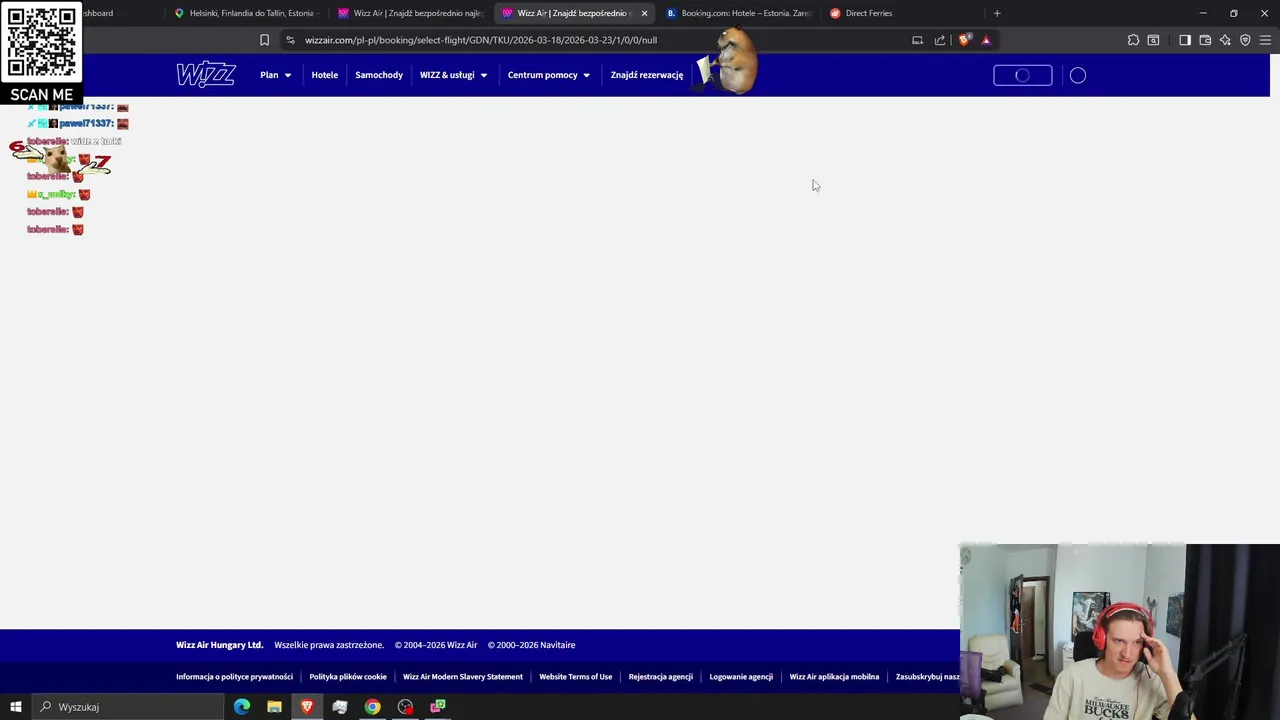1280x720 pixels.
Task: Open OBS Studio taskbar icon
Action: 405,707
